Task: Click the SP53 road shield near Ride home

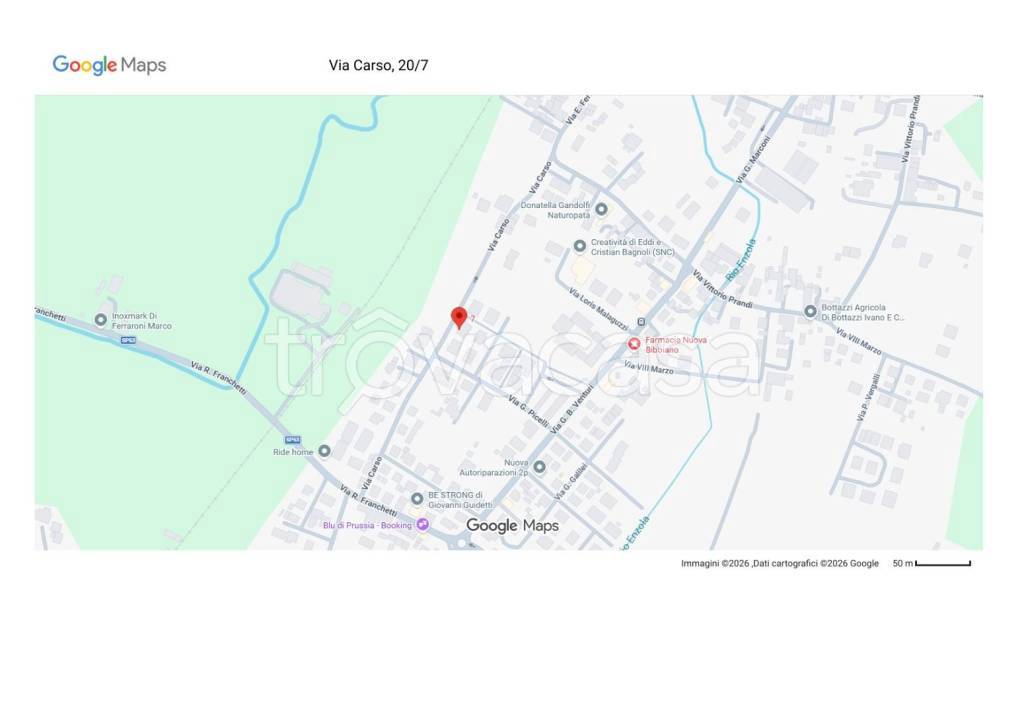Action: (292, 439)
